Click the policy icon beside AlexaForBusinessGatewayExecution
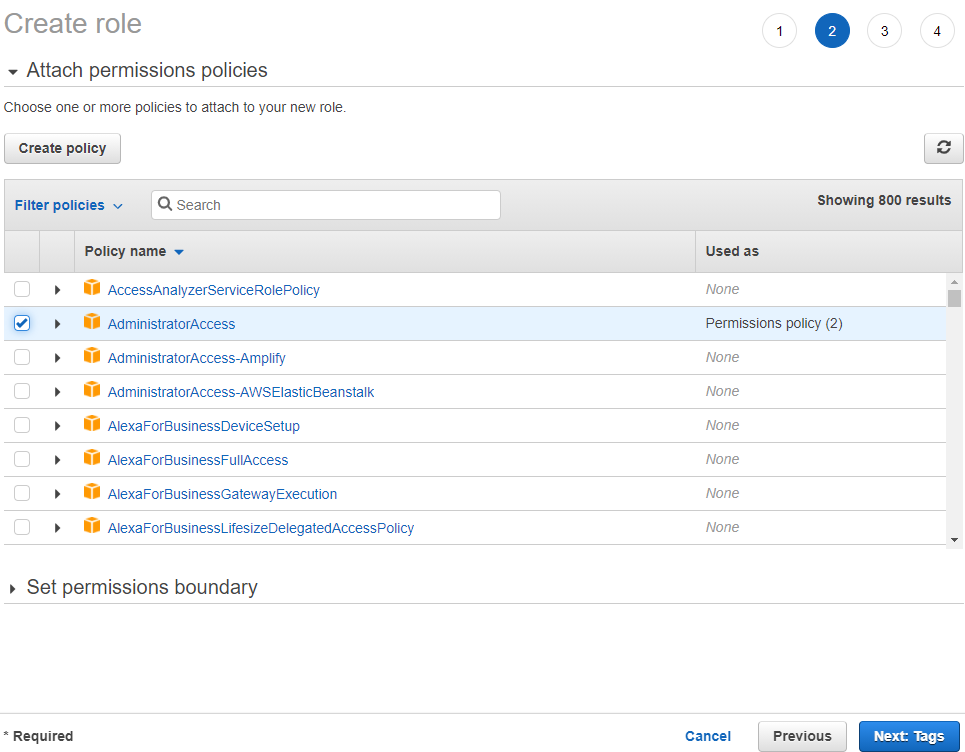 point(92,492)
